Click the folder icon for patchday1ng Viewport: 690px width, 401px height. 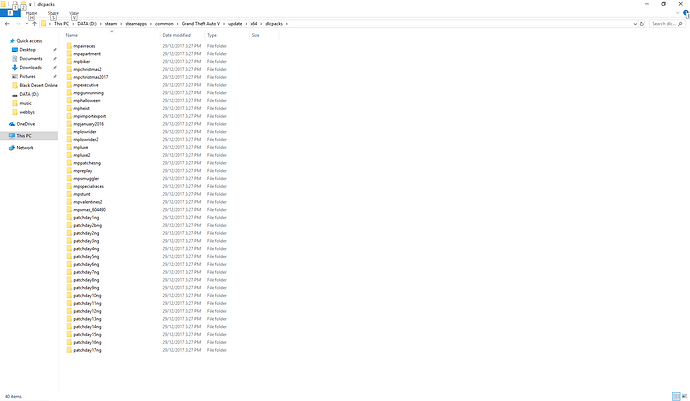[x=69, y=217]
